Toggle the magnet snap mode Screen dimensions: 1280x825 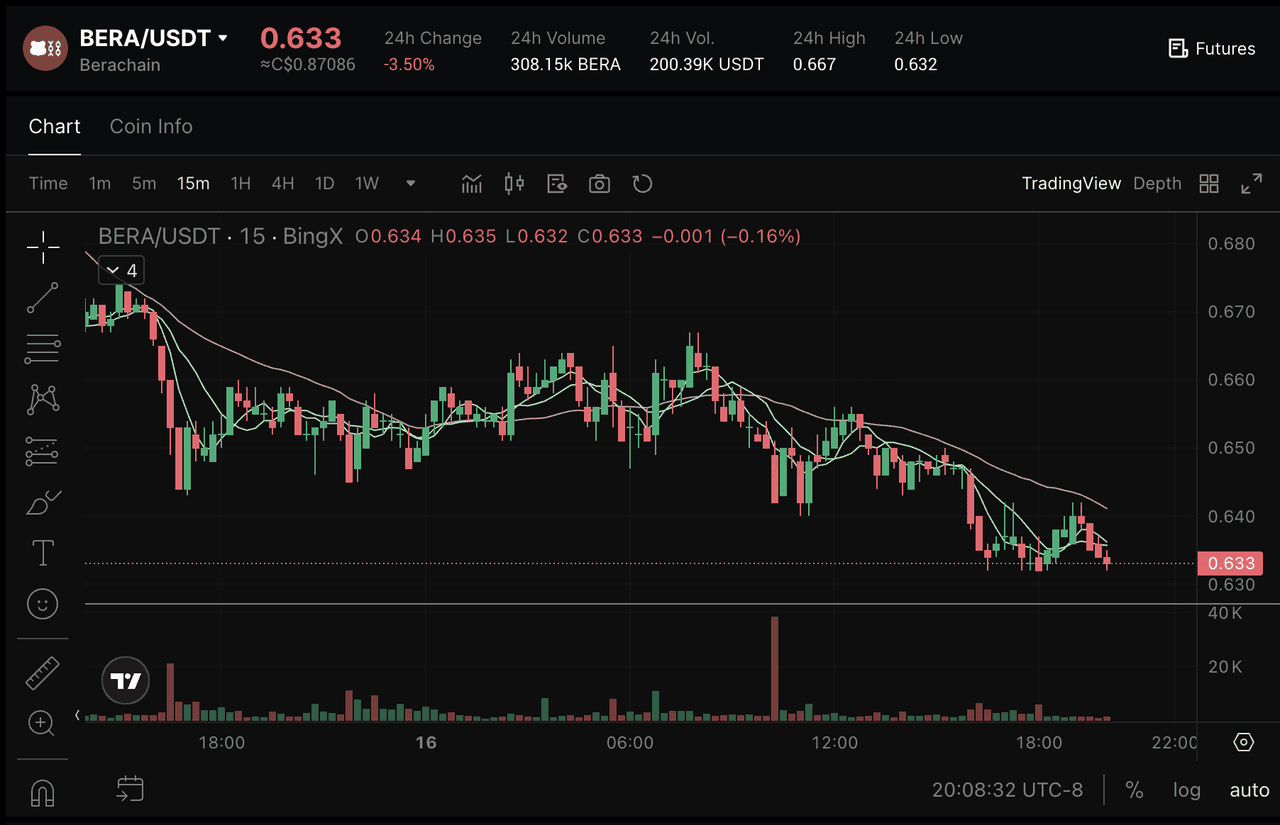42,792
